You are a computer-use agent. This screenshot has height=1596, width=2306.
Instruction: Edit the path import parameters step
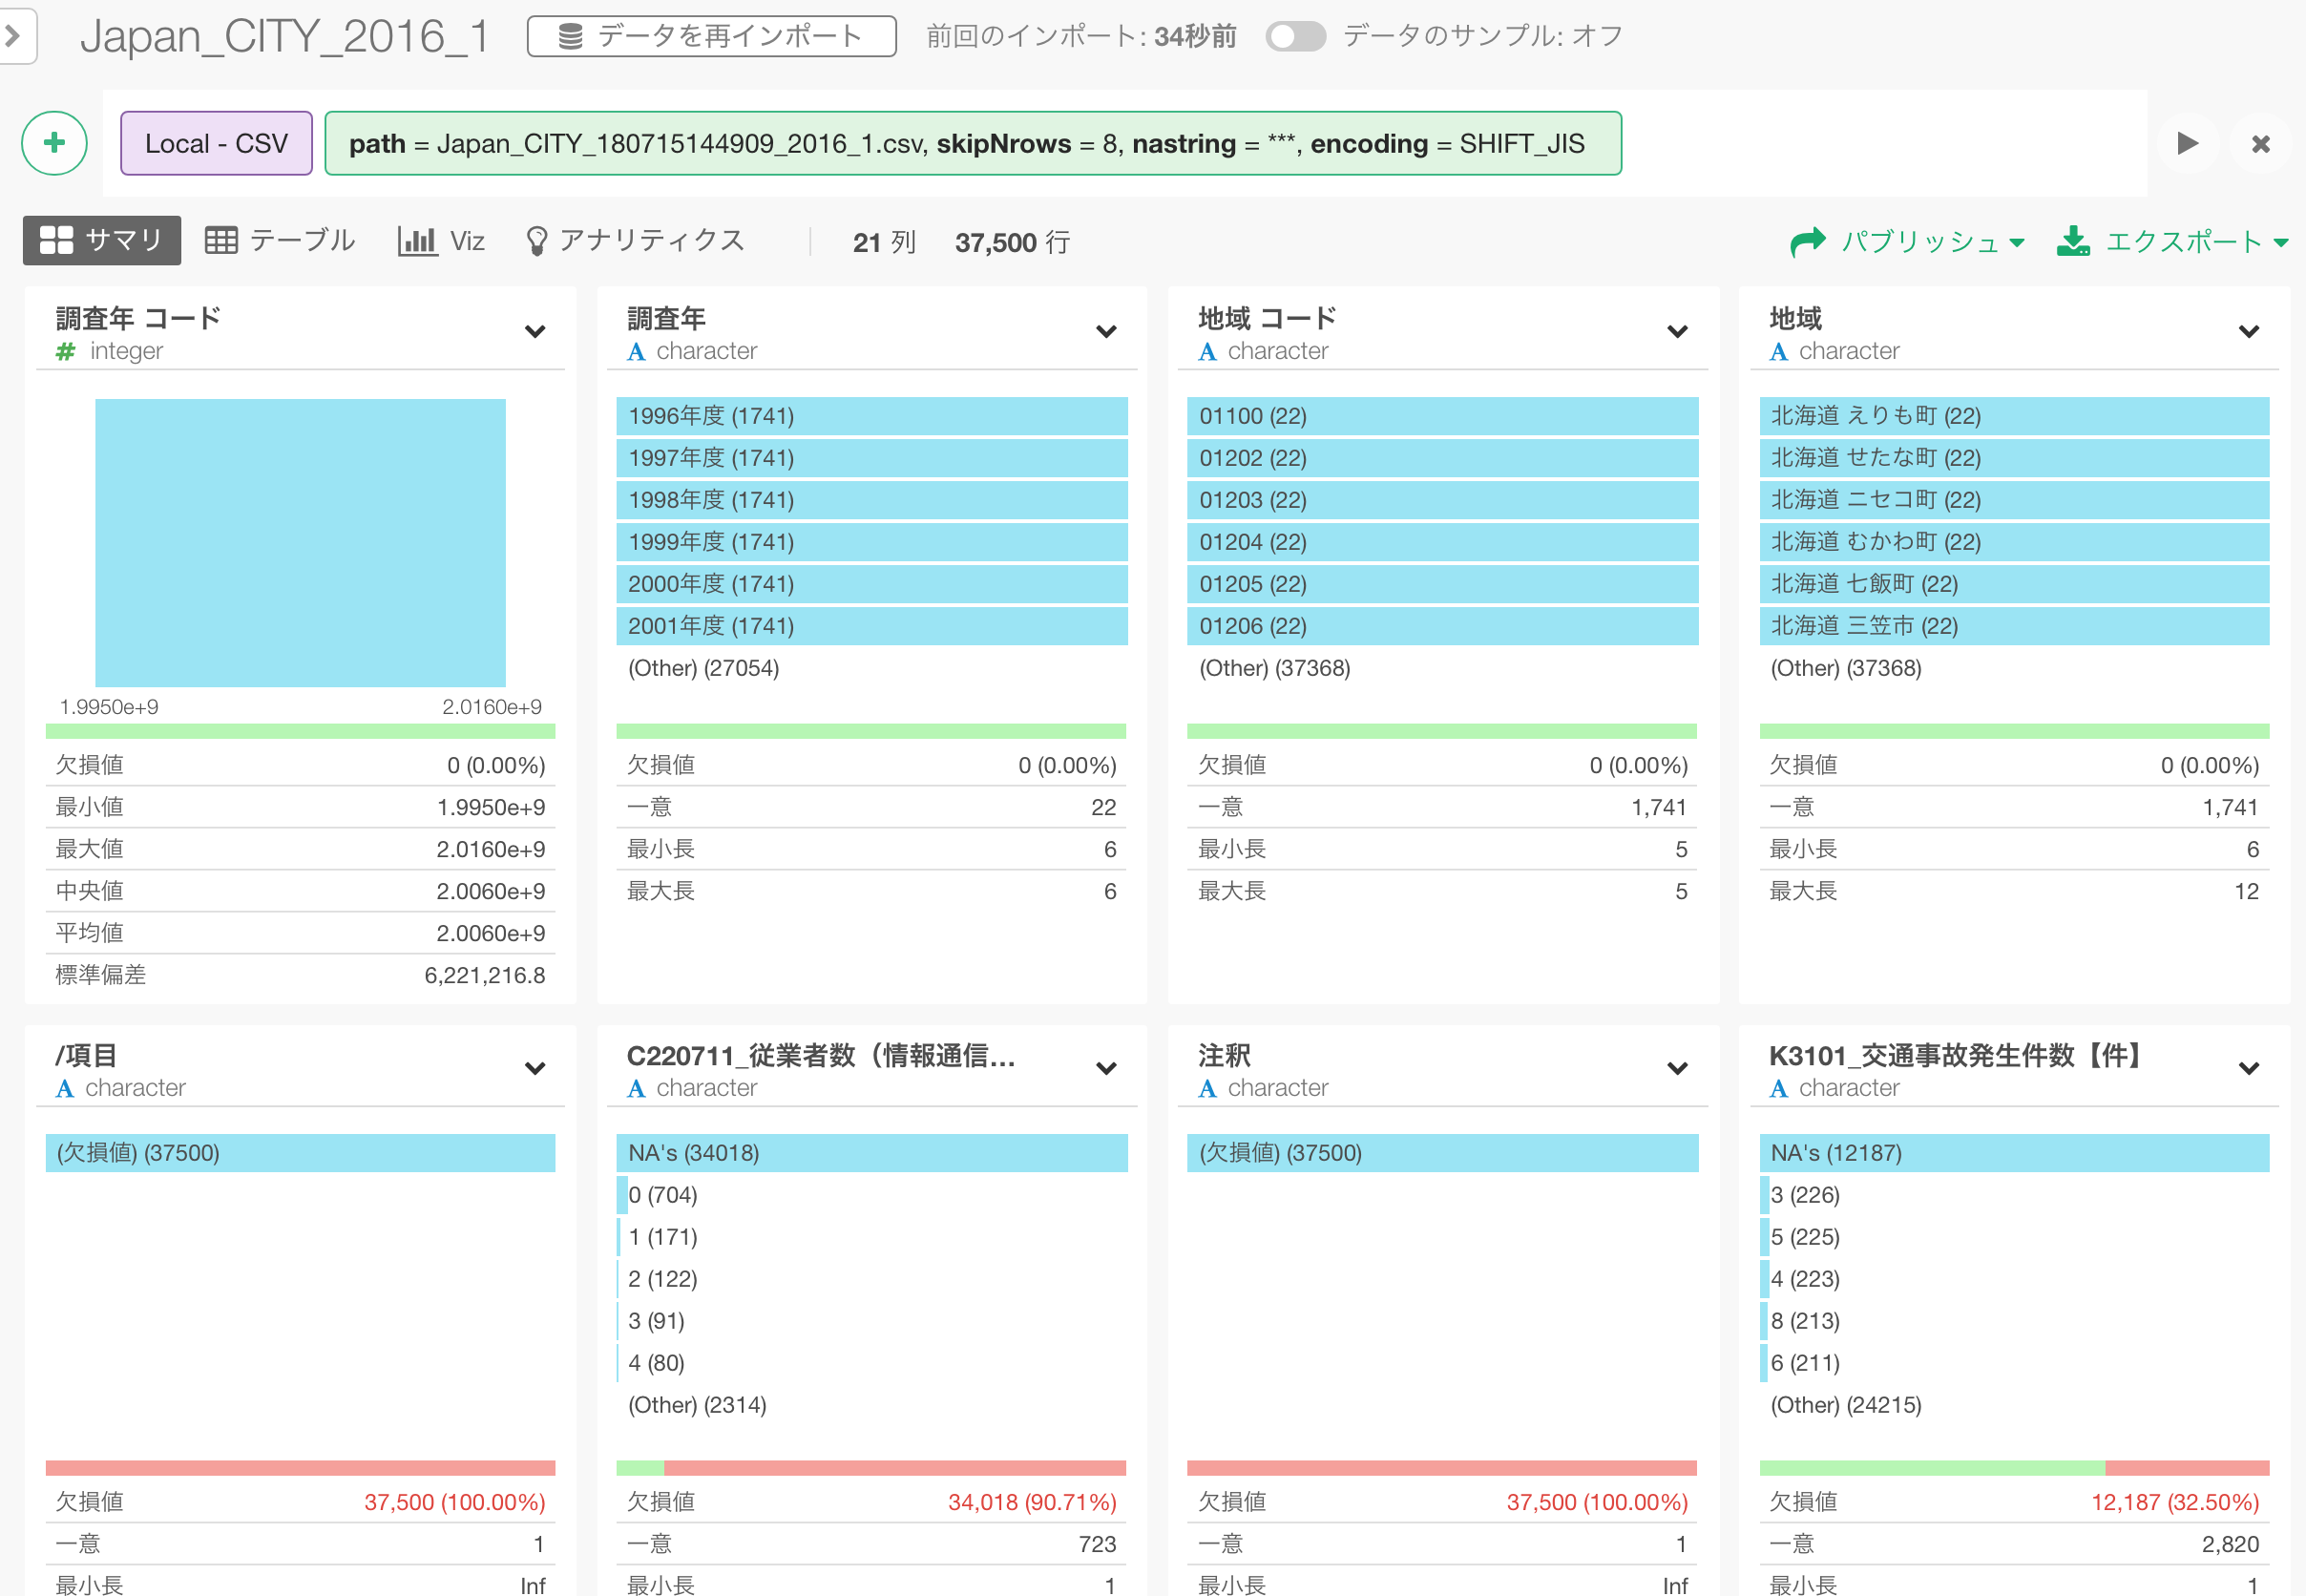coord(972,143)
